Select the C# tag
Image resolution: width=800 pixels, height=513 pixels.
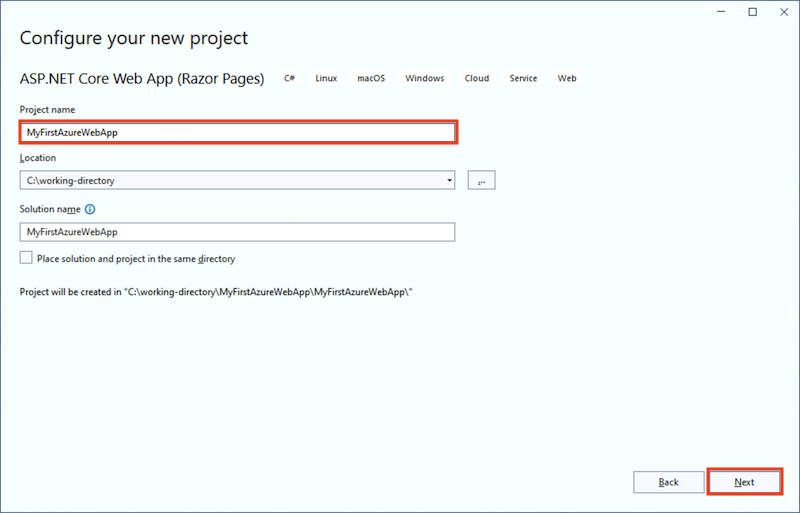coord(289,78)
